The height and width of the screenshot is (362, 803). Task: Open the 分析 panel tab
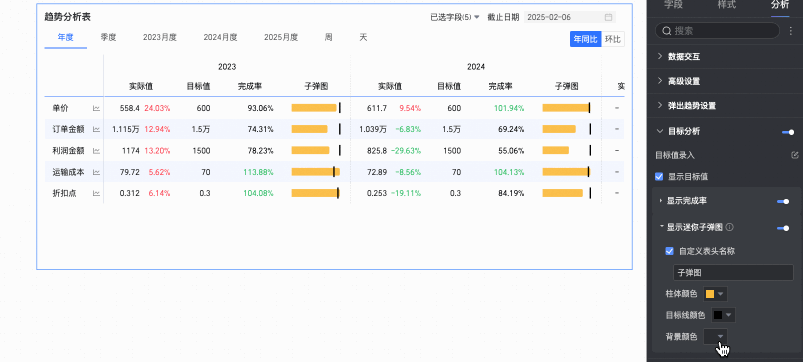point(780,6)
